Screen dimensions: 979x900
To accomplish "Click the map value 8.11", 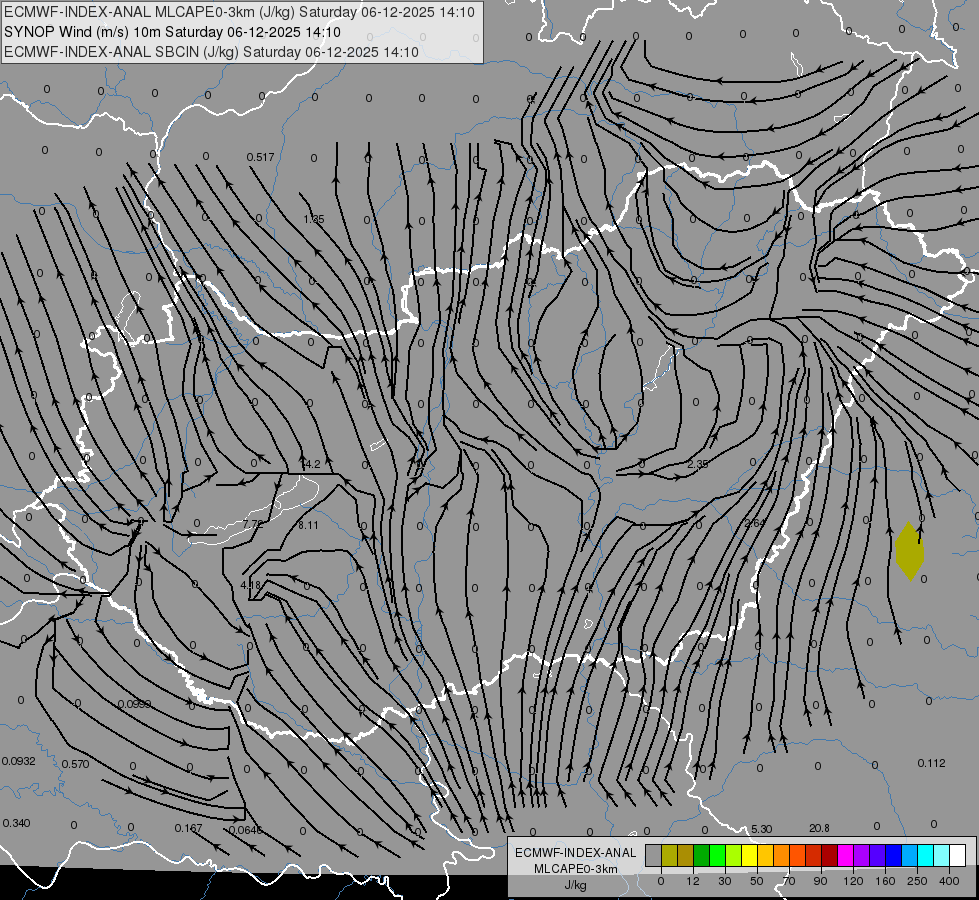I will [x=308, y=525].
